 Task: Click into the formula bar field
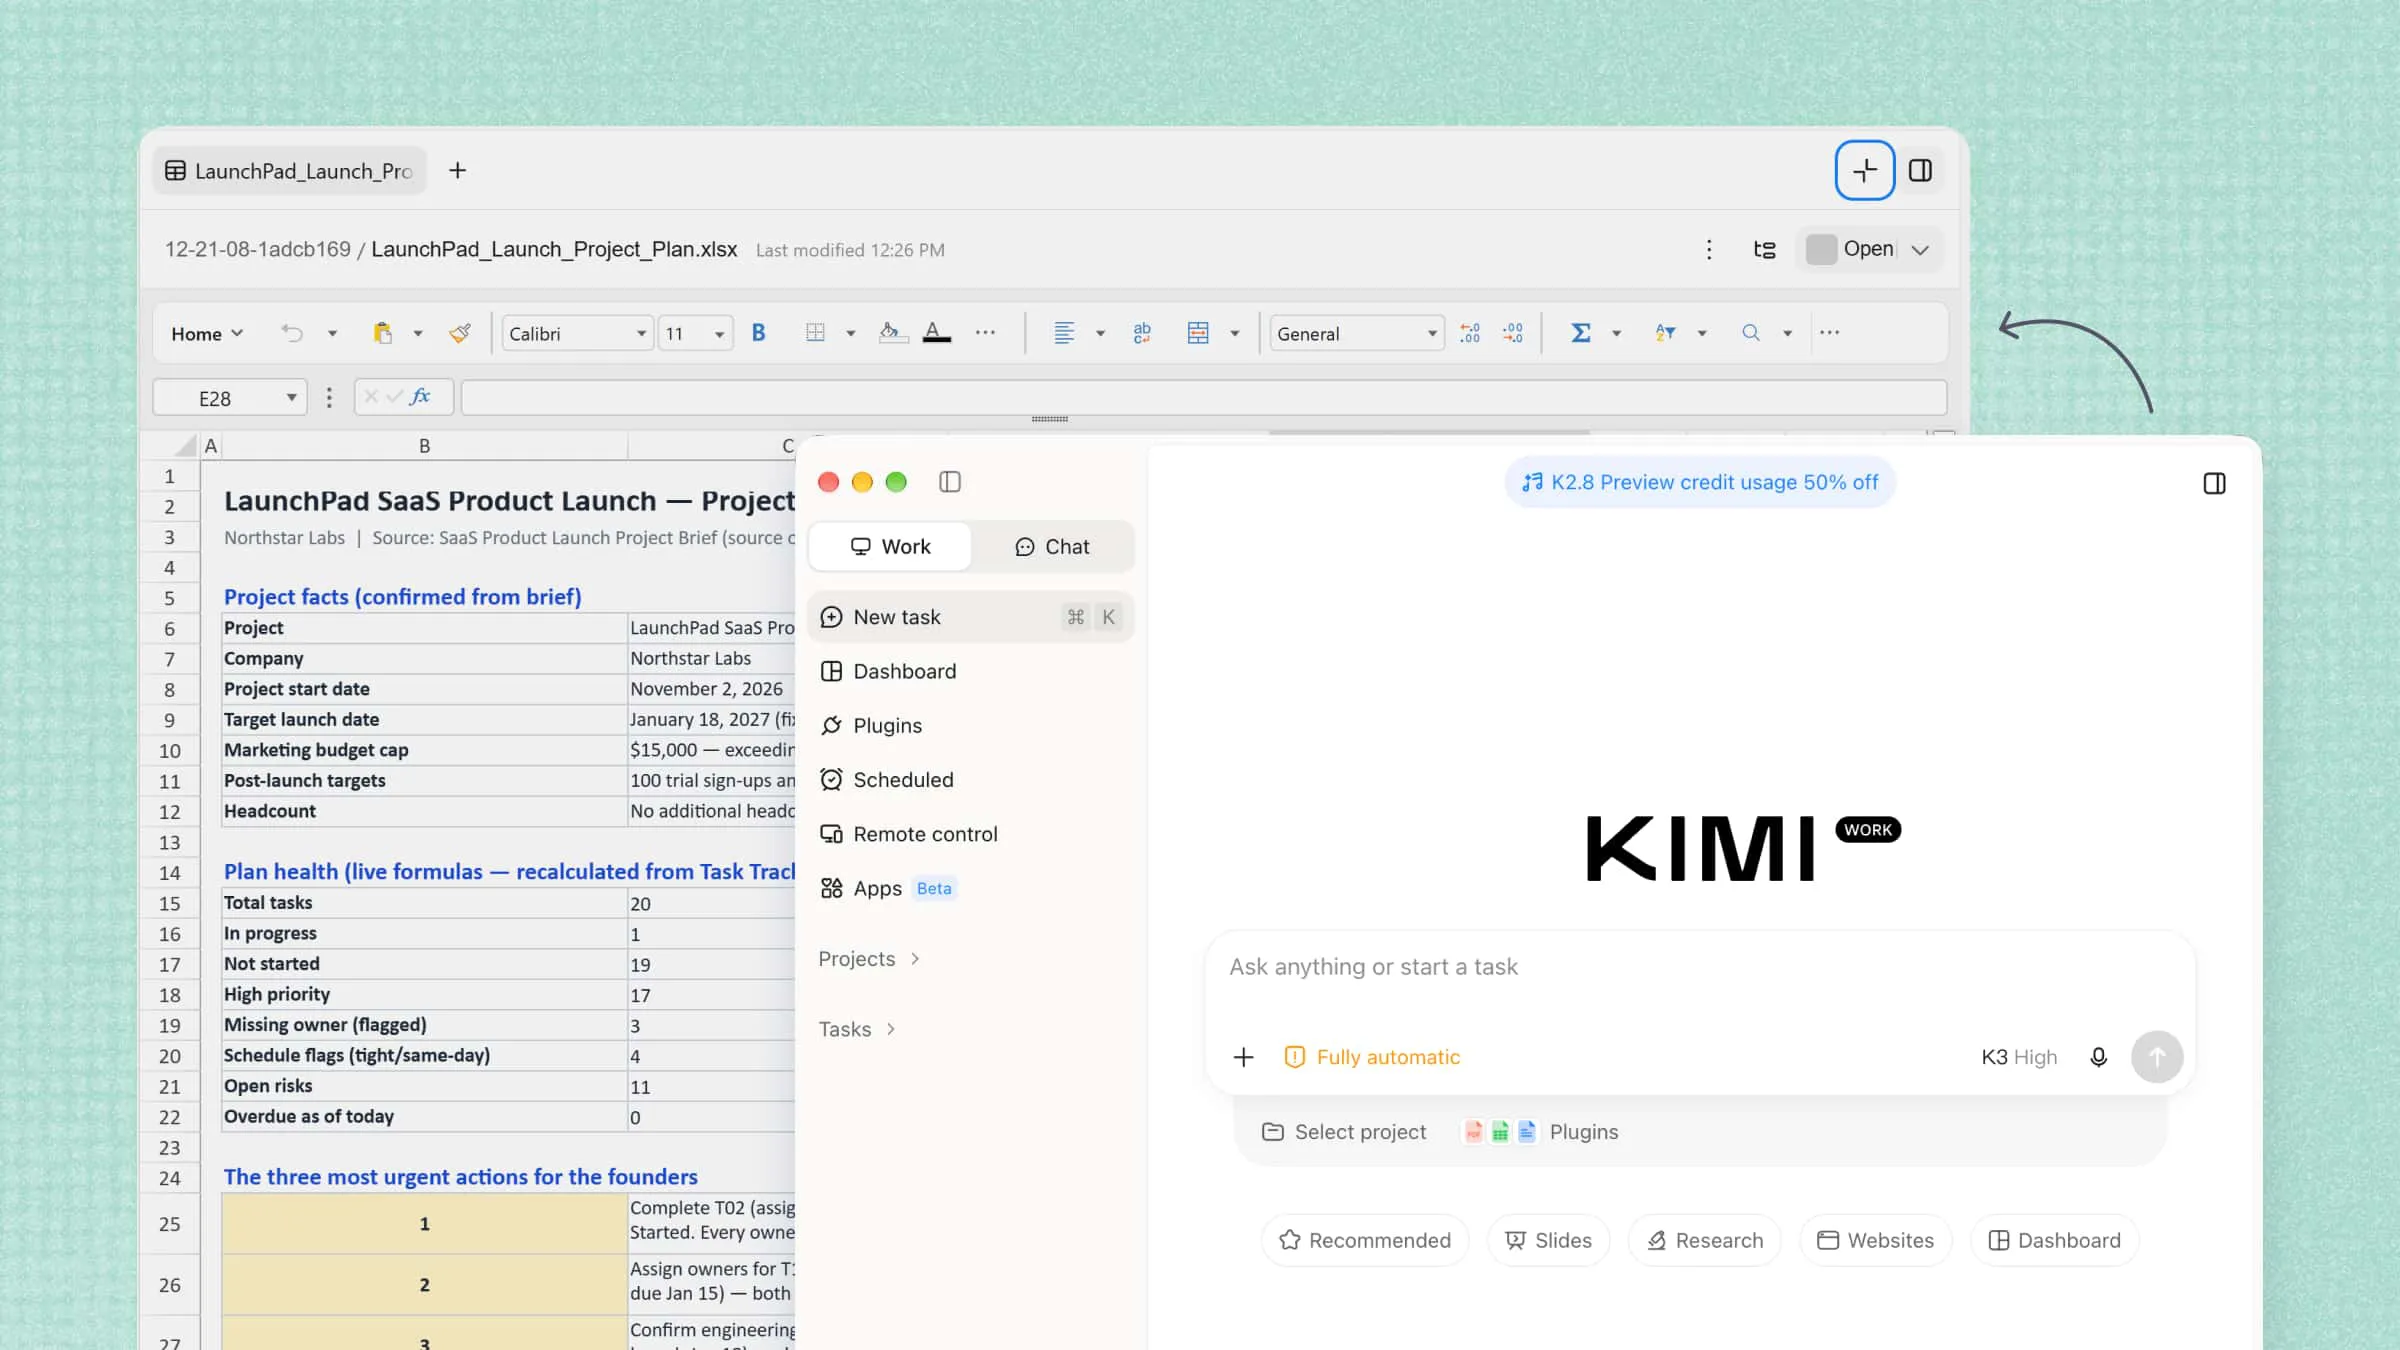point(1203,397)
